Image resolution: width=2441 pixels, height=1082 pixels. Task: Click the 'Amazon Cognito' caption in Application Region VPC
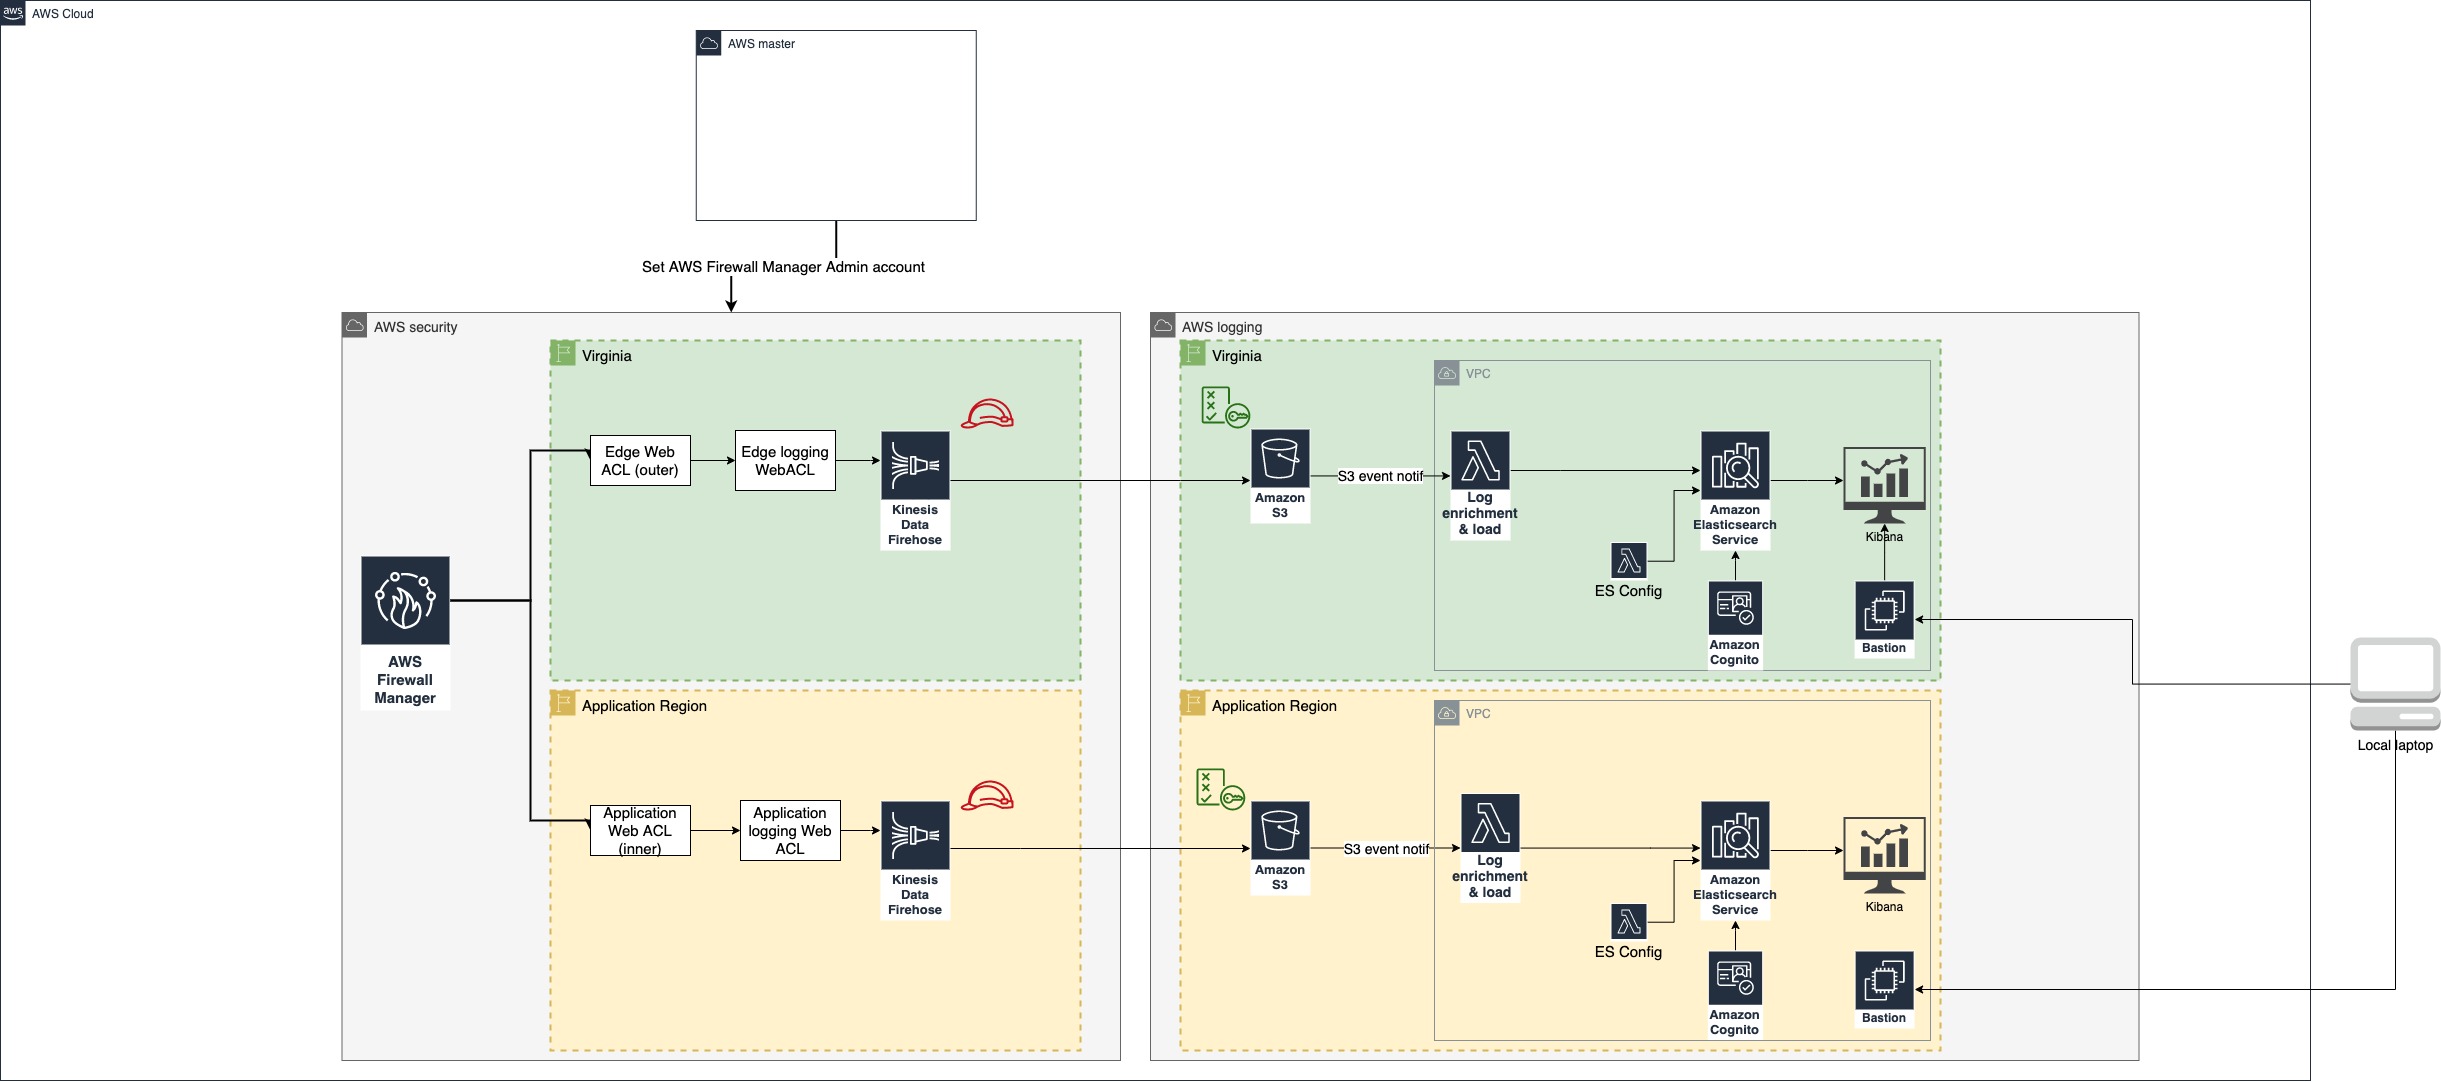point(1734,1022)
